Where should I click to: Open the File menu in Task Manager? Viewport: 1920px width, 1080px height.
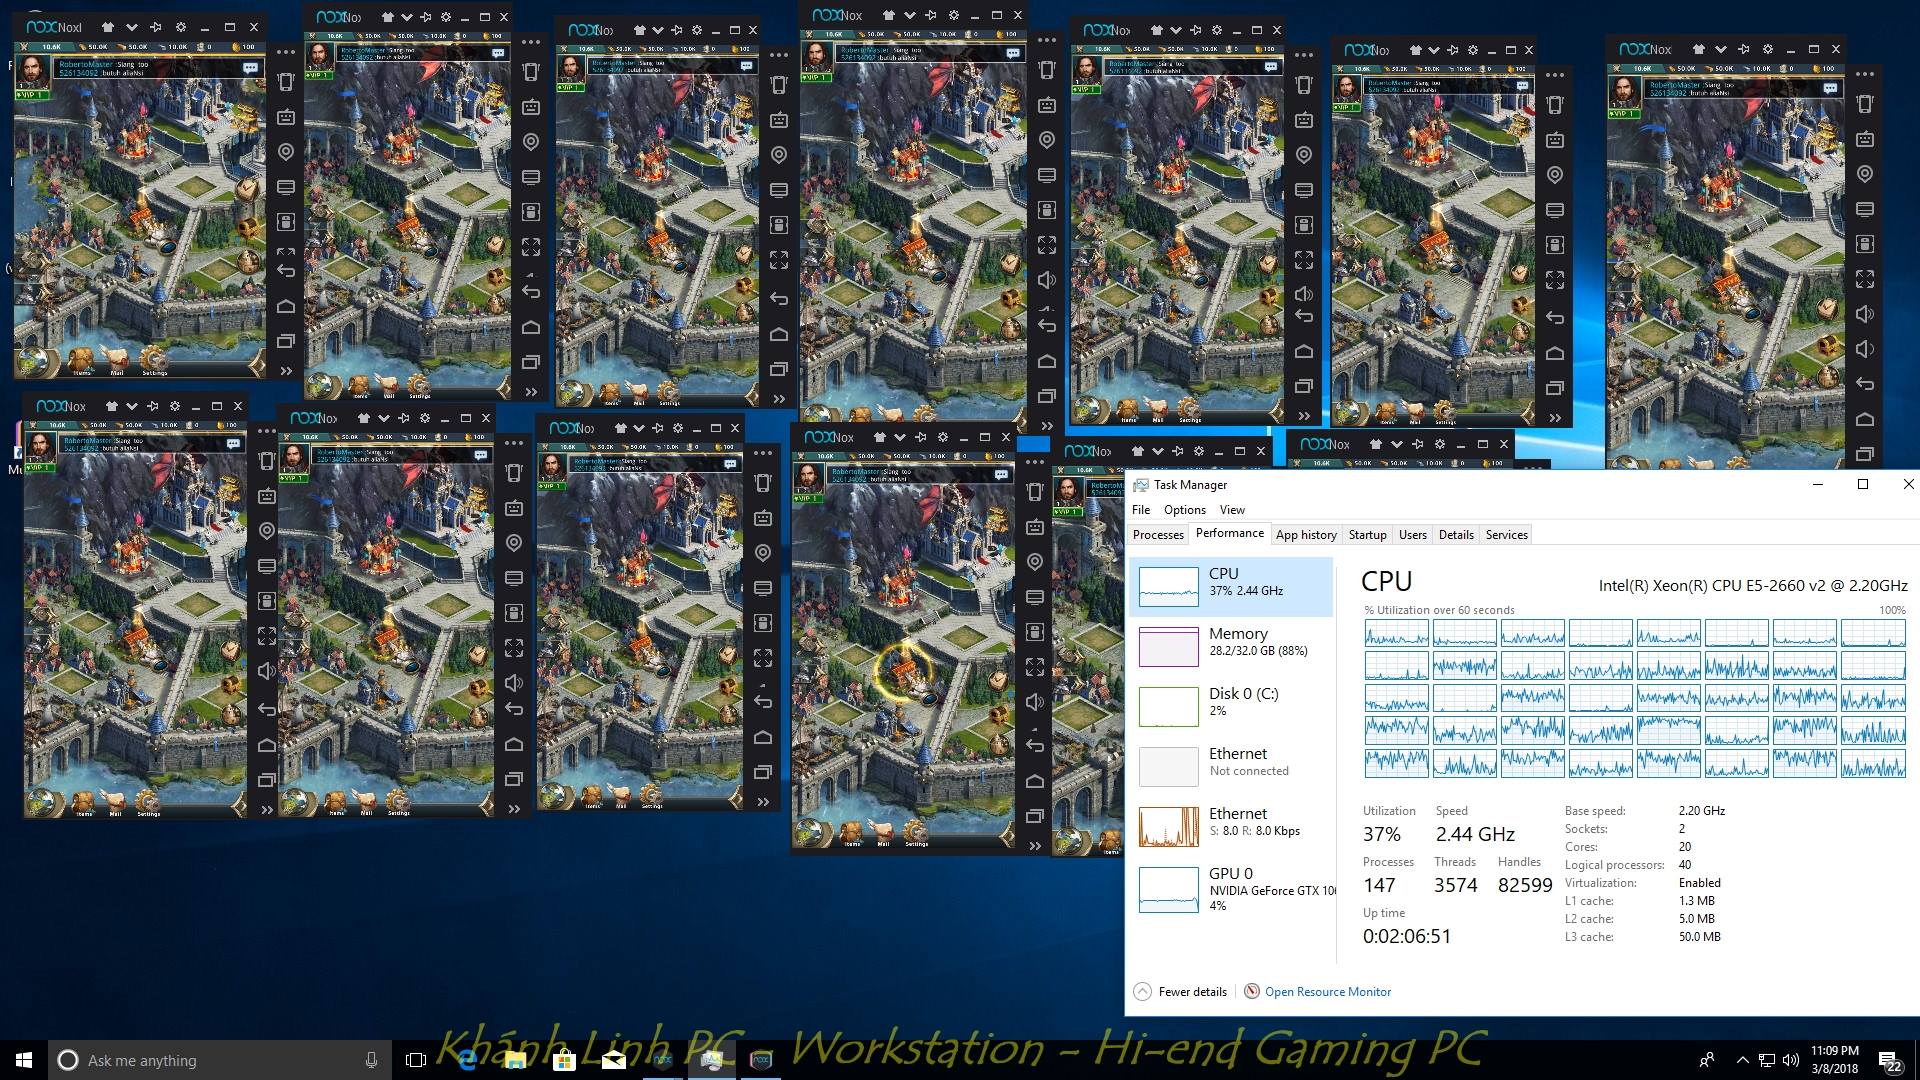coord(1140,510)
